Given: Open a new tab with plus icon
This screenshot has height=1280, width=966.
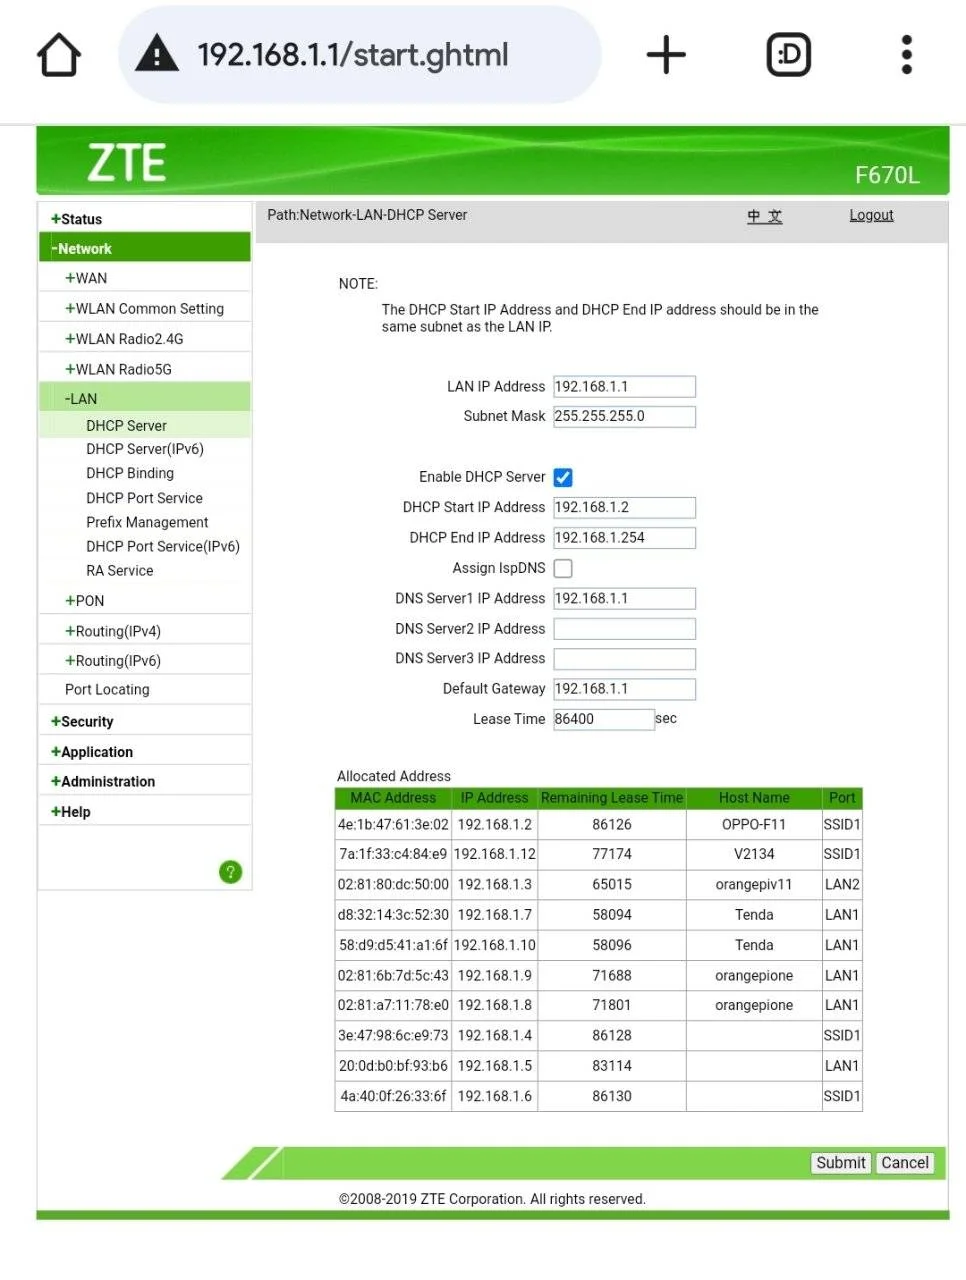Looking at the screenshot, I should click(666, 54).
